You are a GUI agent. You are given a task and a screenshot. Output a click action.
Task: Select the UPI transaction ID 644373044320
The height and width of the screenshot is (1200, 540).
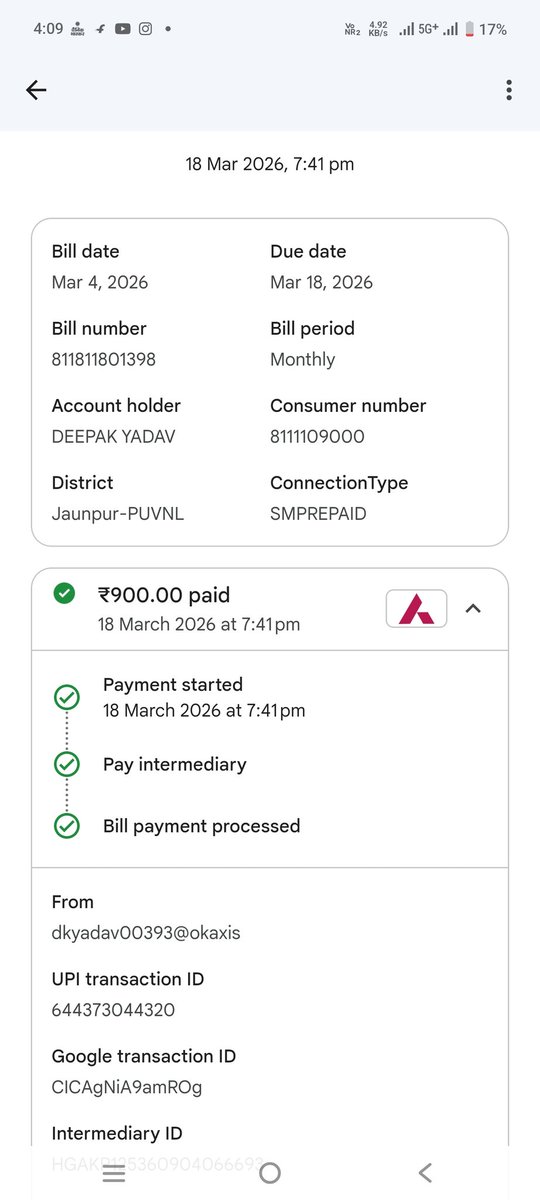click(x=113, y=1010)
